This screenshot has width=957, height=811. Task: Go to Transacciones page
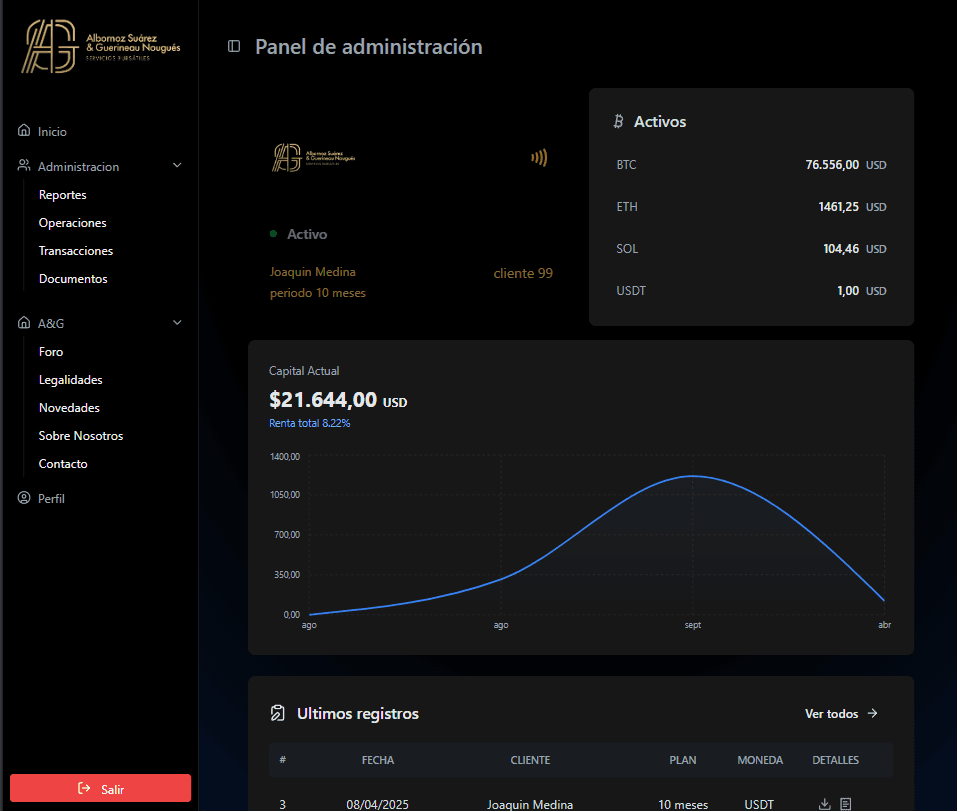tap(75, 251)
